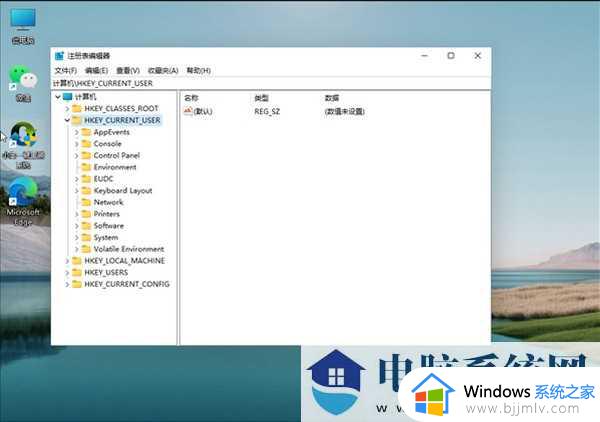Click the (数值未设置) data cell
This screenshot has height=422, width=600.
pyautogui.click(x=344, y=111)
